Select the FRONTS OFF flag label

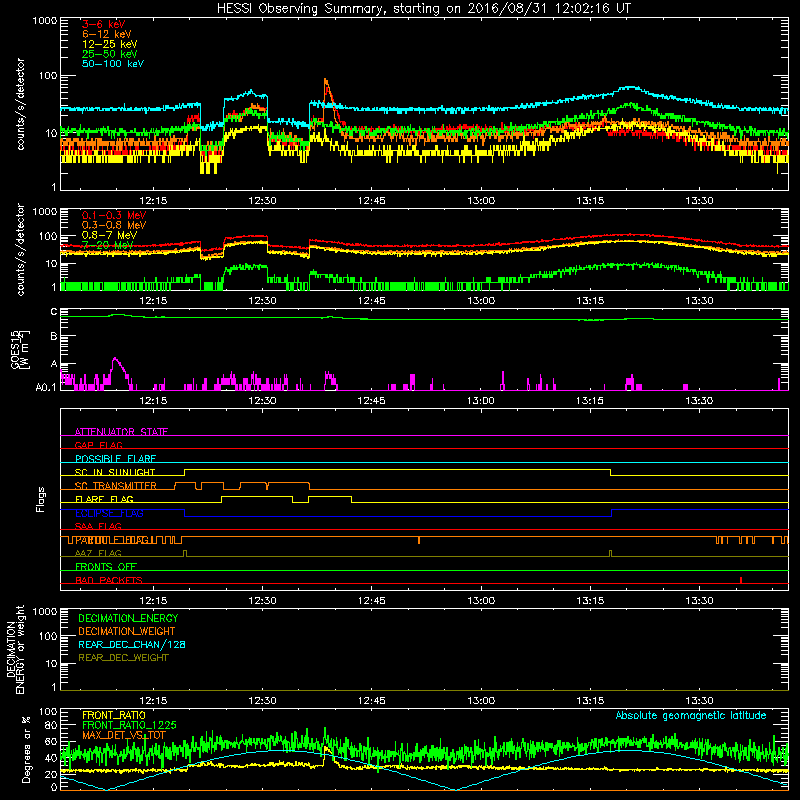(x=106, y=567)
